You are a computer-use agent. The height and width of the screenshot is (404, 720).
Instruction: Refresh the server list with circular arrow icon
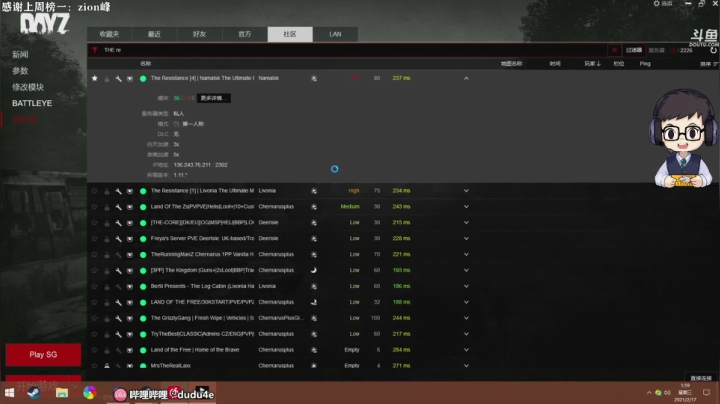(x=714, y=50)
